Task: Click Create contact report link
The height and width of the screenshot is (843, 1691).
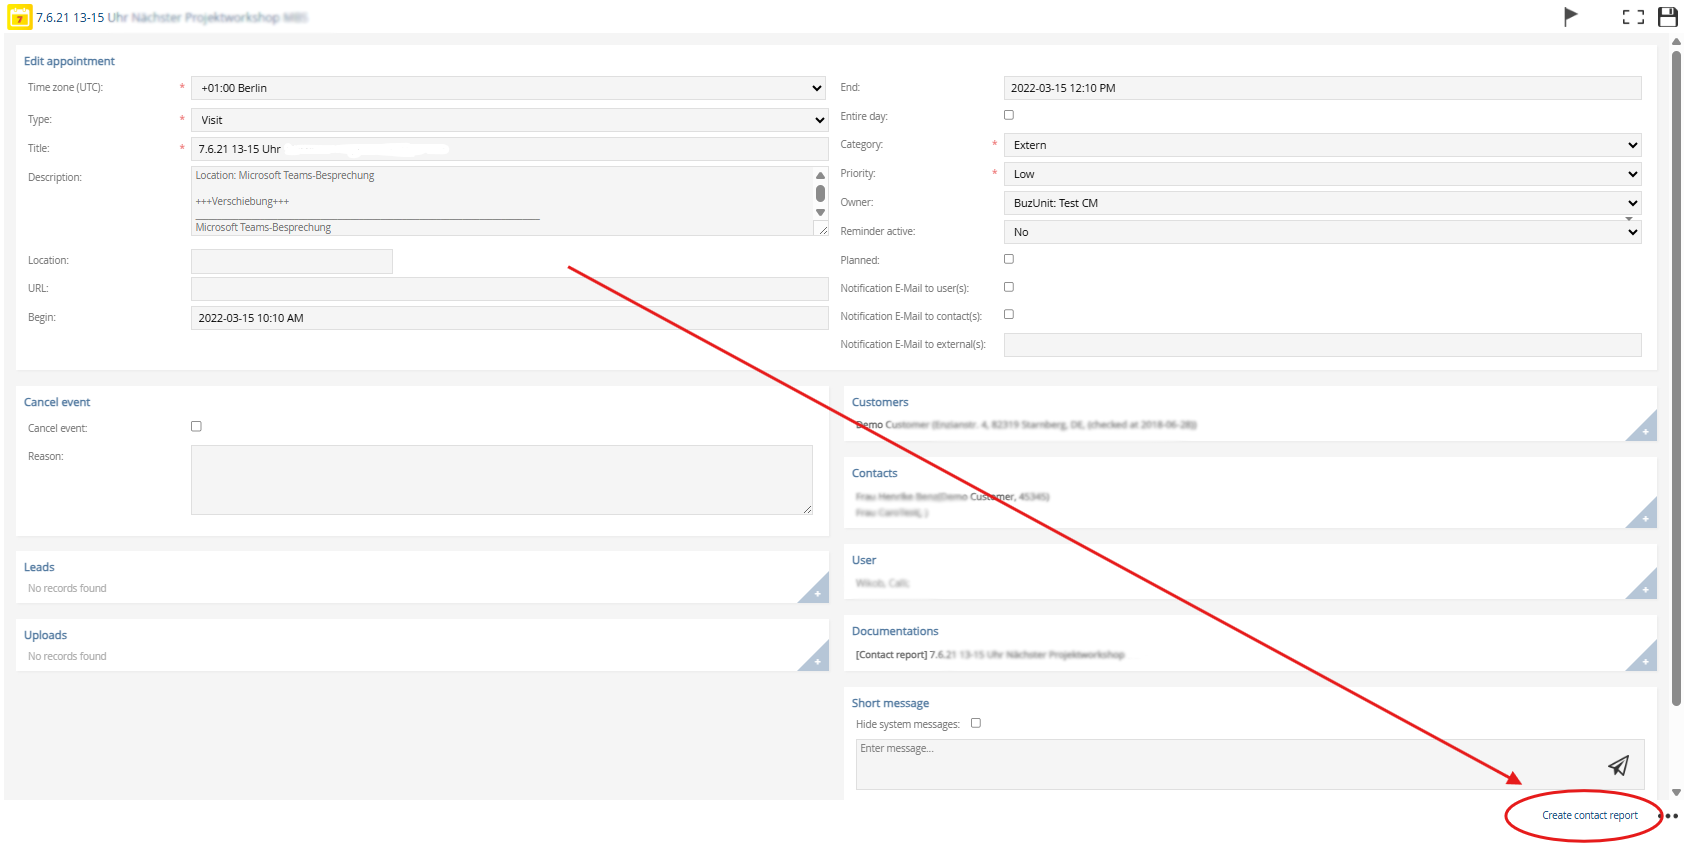Action: pos(1589,816)
